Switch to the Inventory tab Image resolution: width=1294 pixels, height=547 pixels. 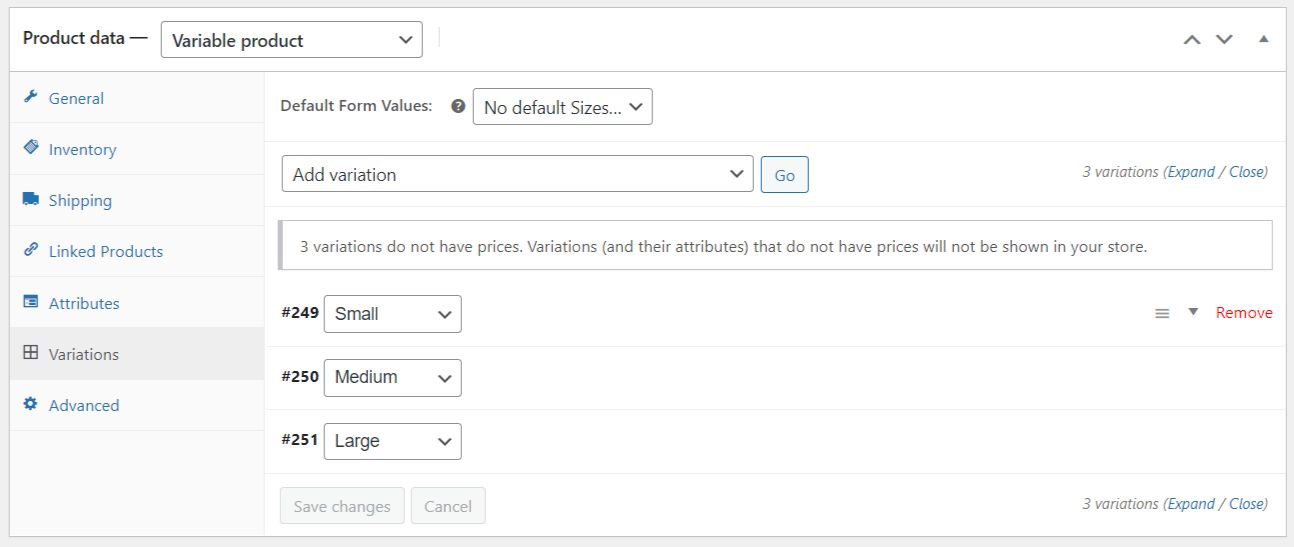coord(82,149)
